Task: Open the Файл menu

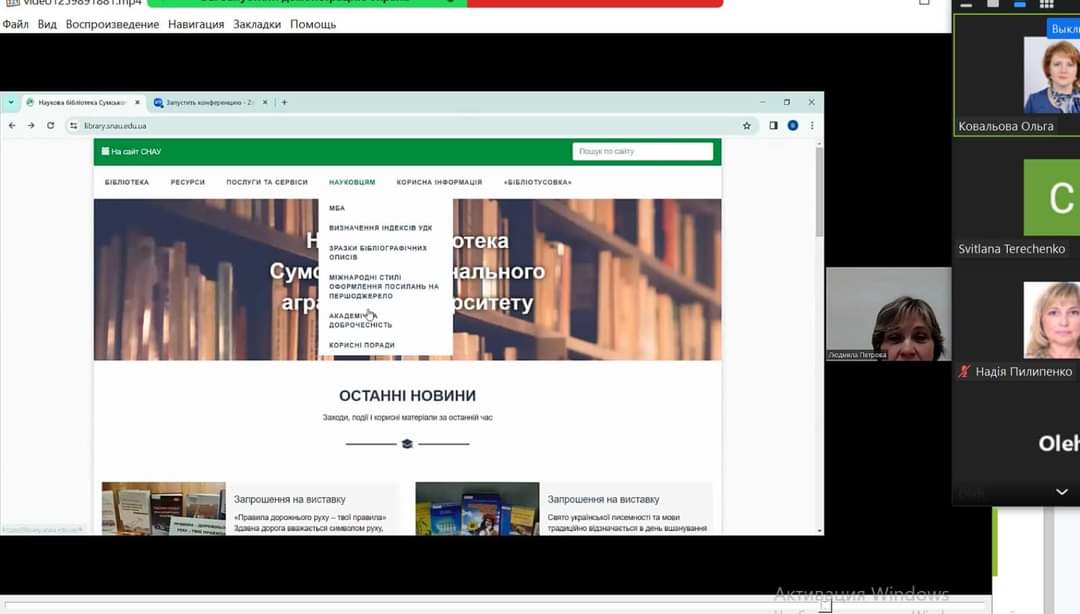Action: pos(15,24)
